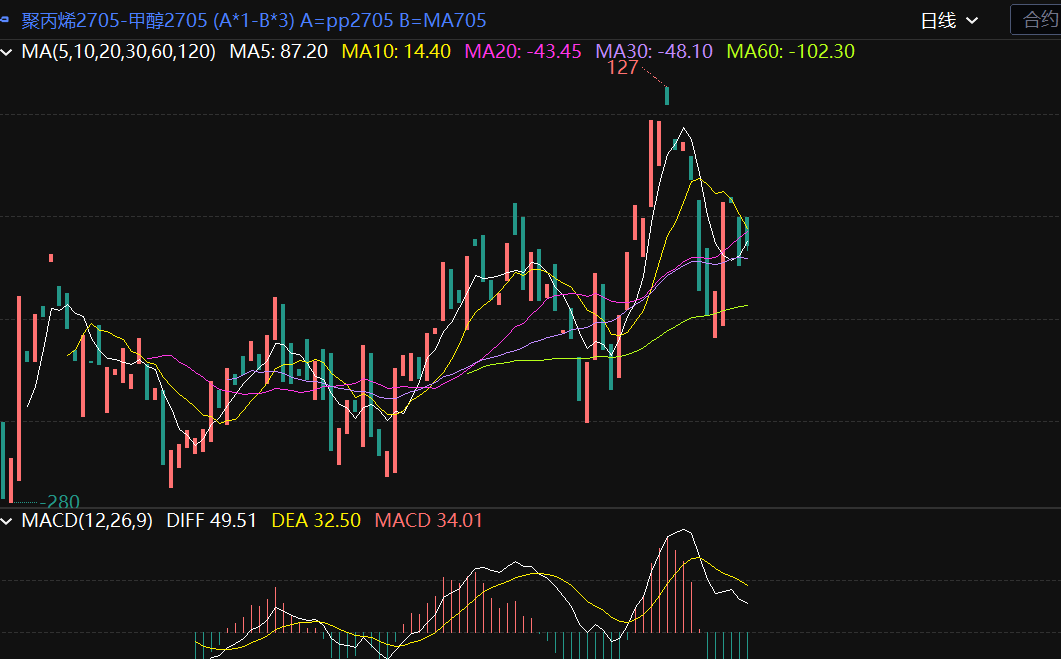The height and width of the screenshot is (659, 1061).
Task: Collapse the MACD indicator chevron
Action: [7, 521]
